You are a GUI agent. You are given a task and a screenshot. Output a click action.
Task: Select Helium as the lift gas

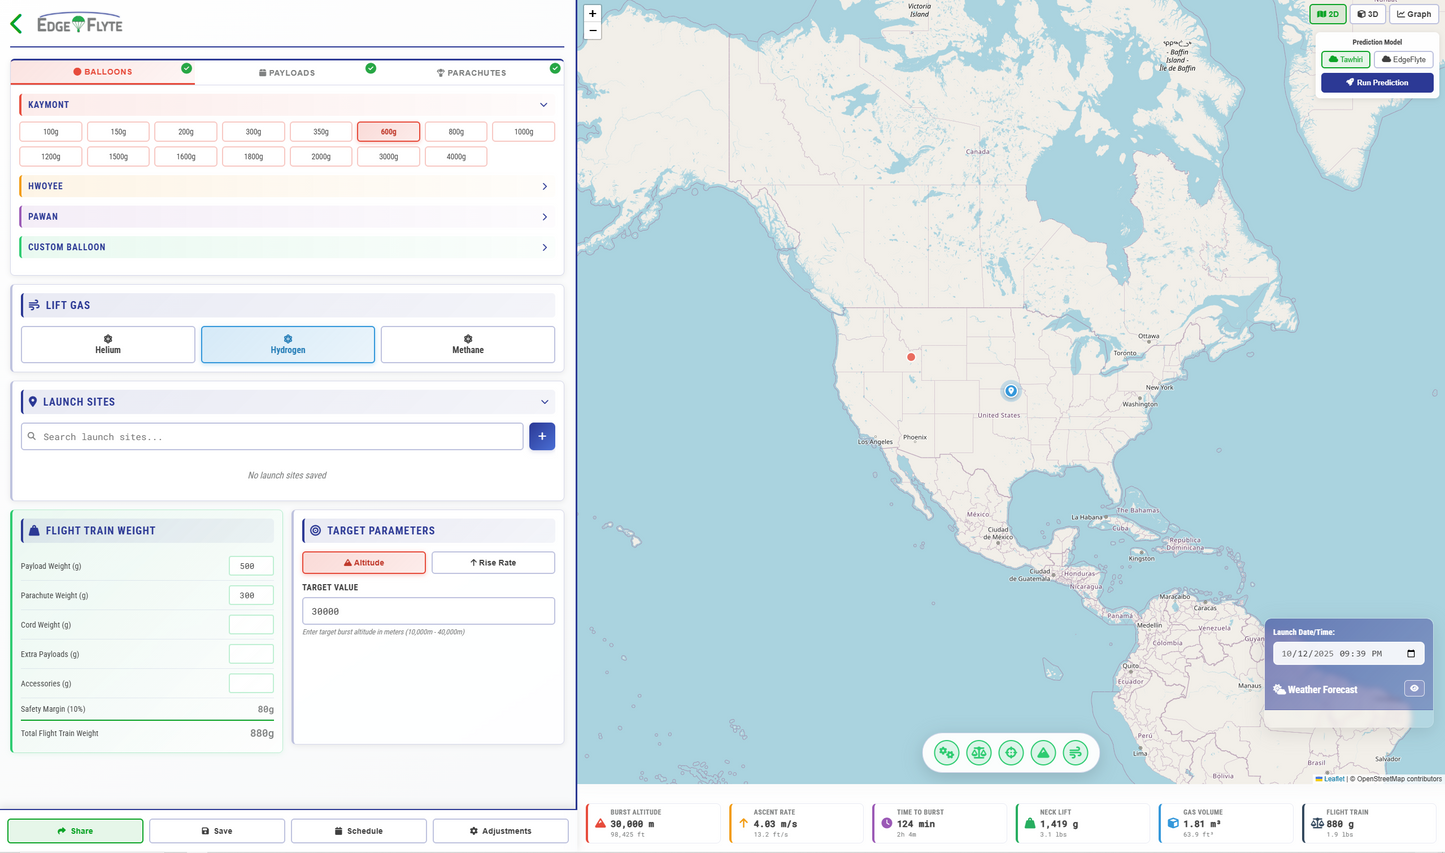[x=108, y=344]
